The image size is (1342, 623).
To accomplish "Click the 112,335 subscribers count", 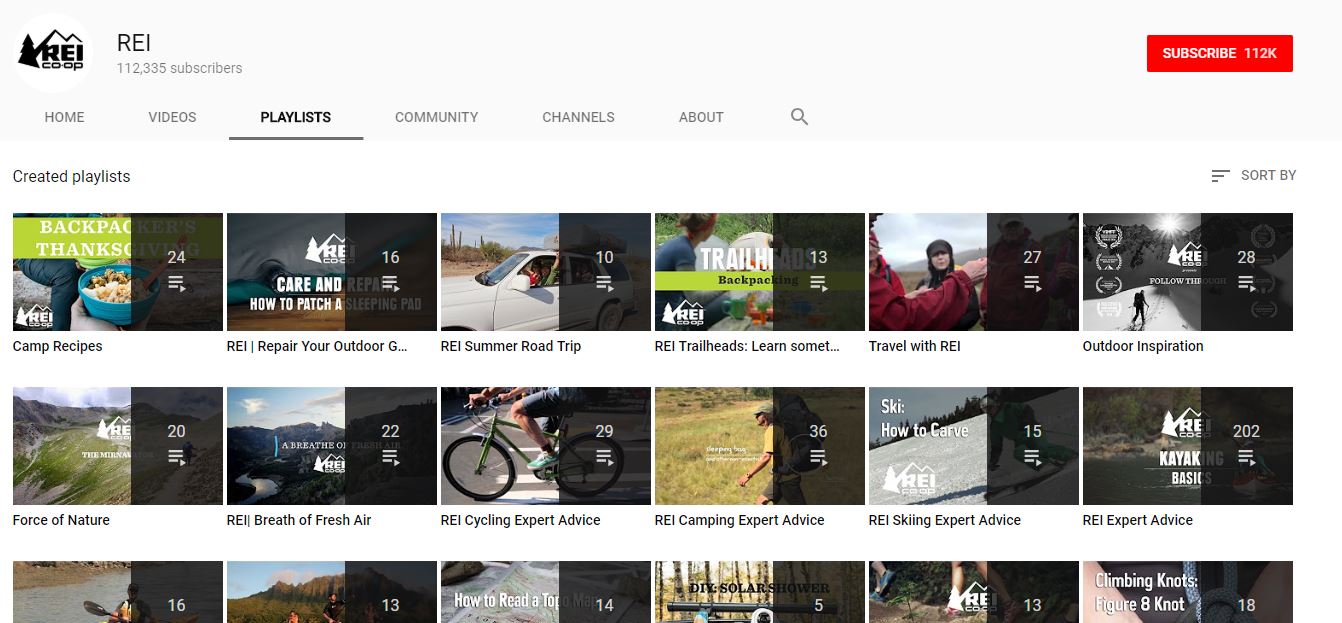I will click(179, 69).
